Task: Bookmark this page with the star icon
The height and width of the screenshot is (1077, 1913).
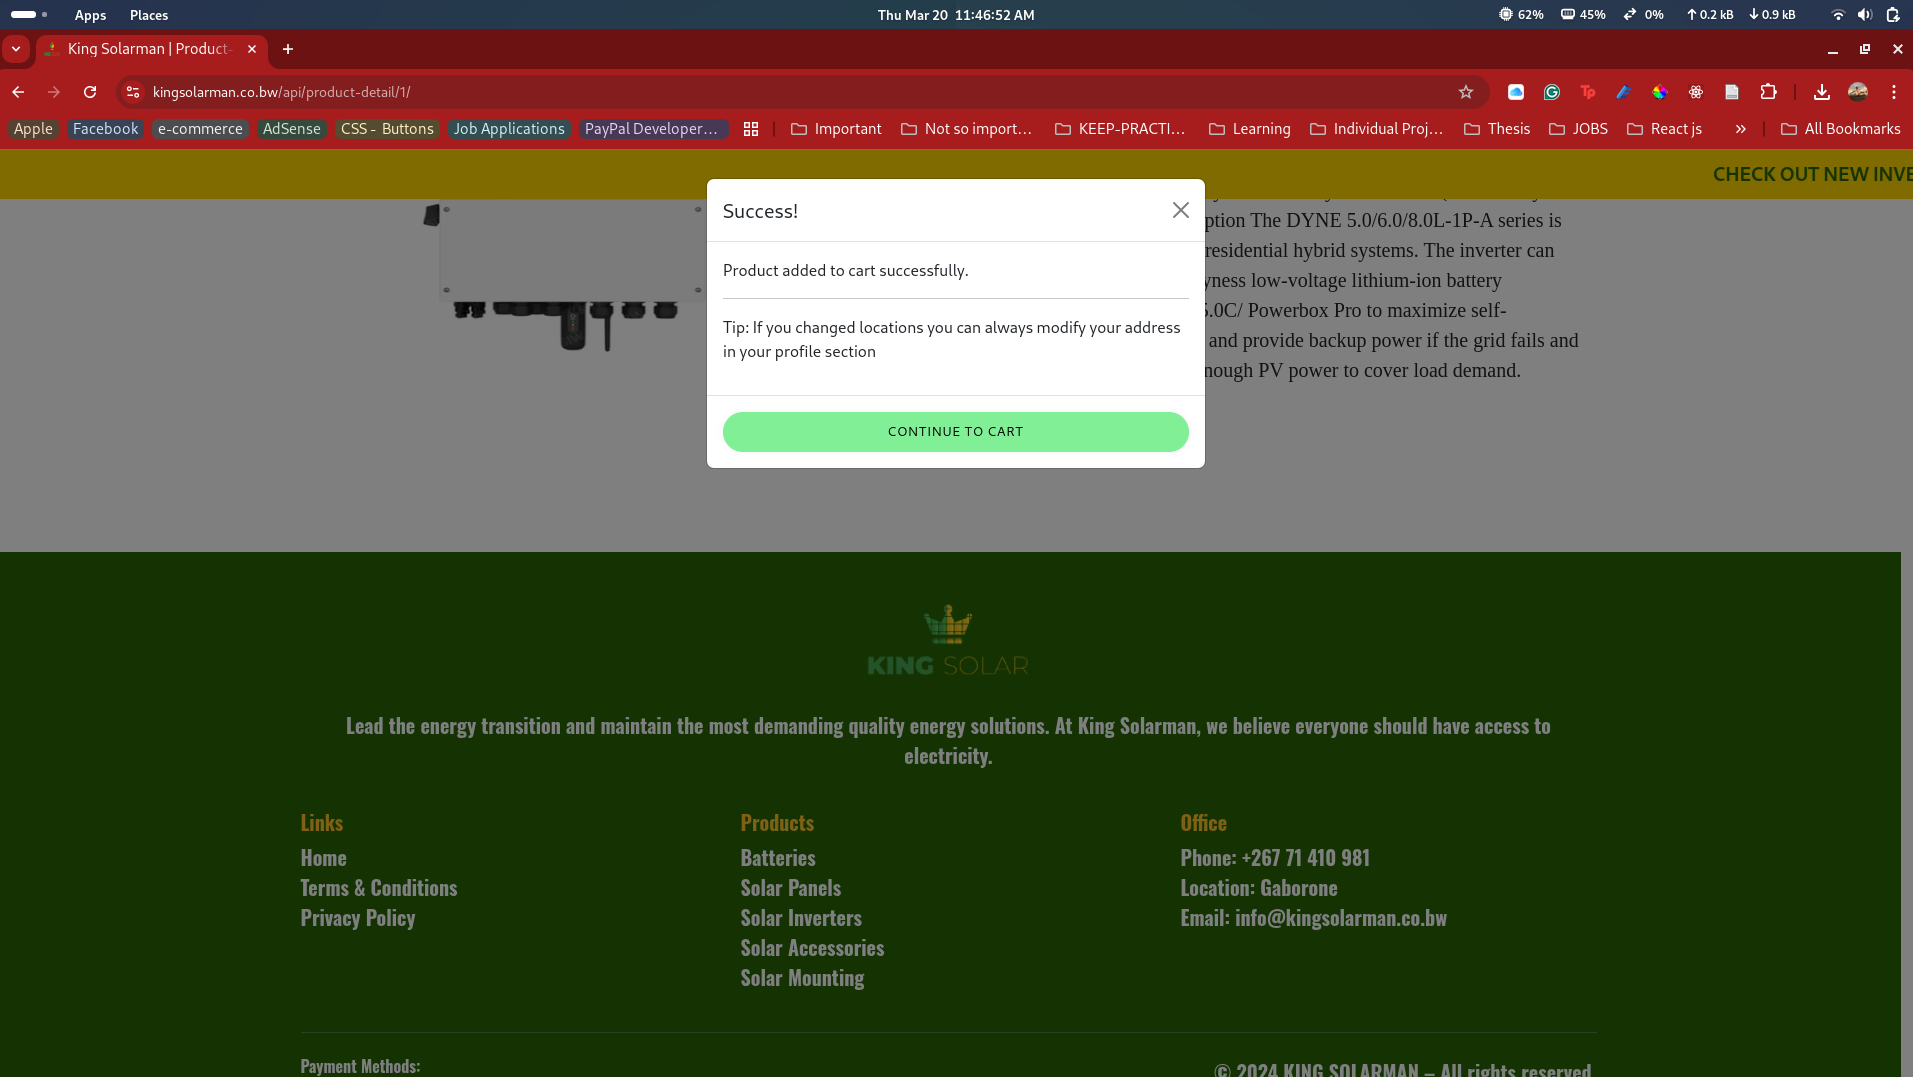Action: pyautogui.click(x=1465, y=92)
